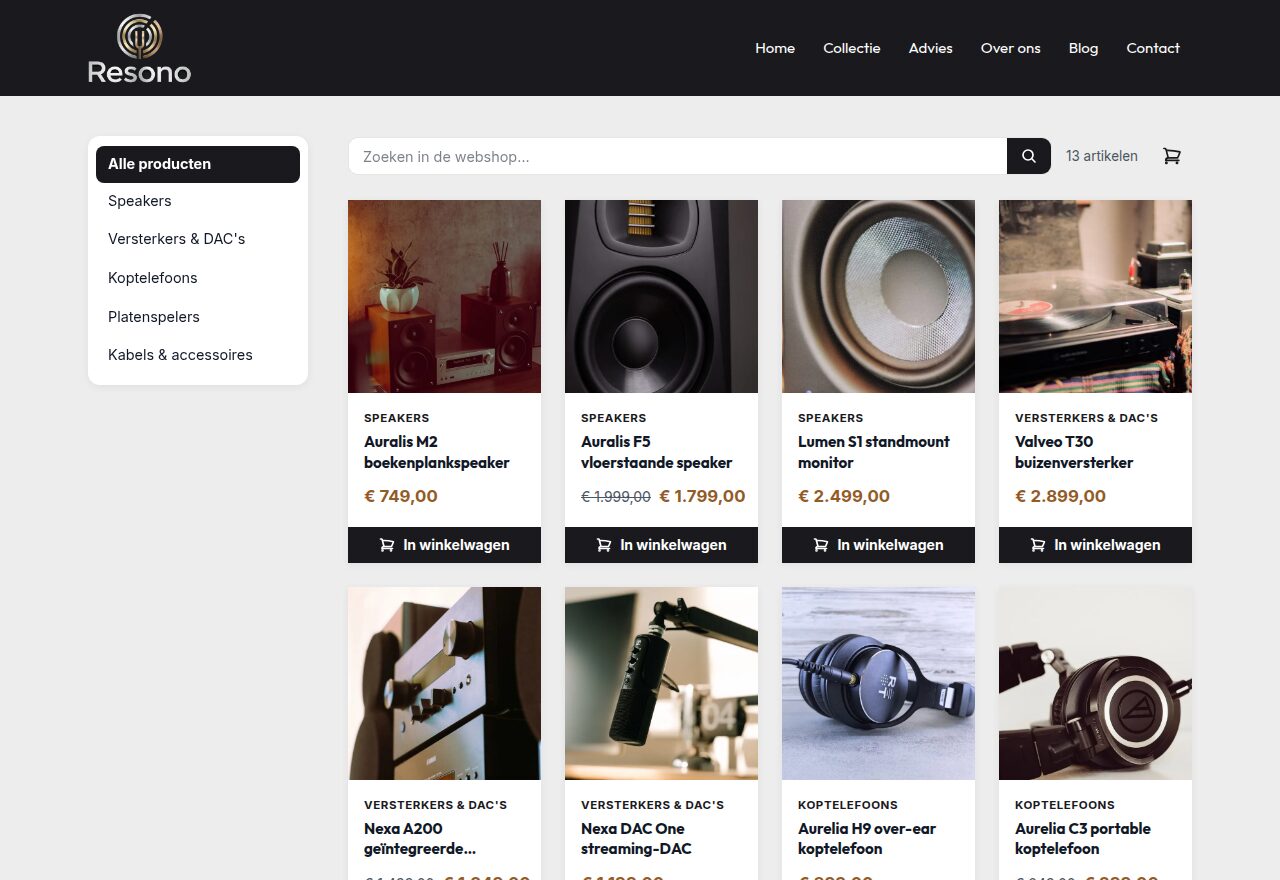The image size is (1280, 880).
Task: Open Aurelia C3 portable koptelefoon title
Action: pos(1083,839)
